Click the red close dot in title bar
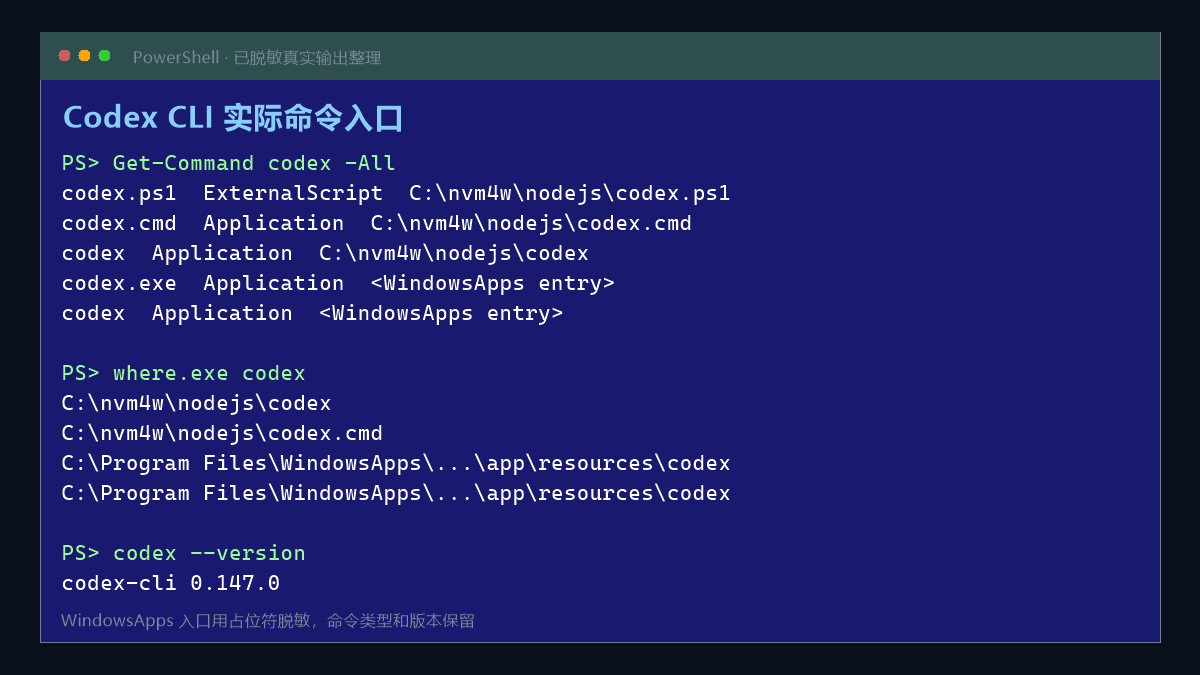This screenshot has height=675, width=1200. [64, 56]
